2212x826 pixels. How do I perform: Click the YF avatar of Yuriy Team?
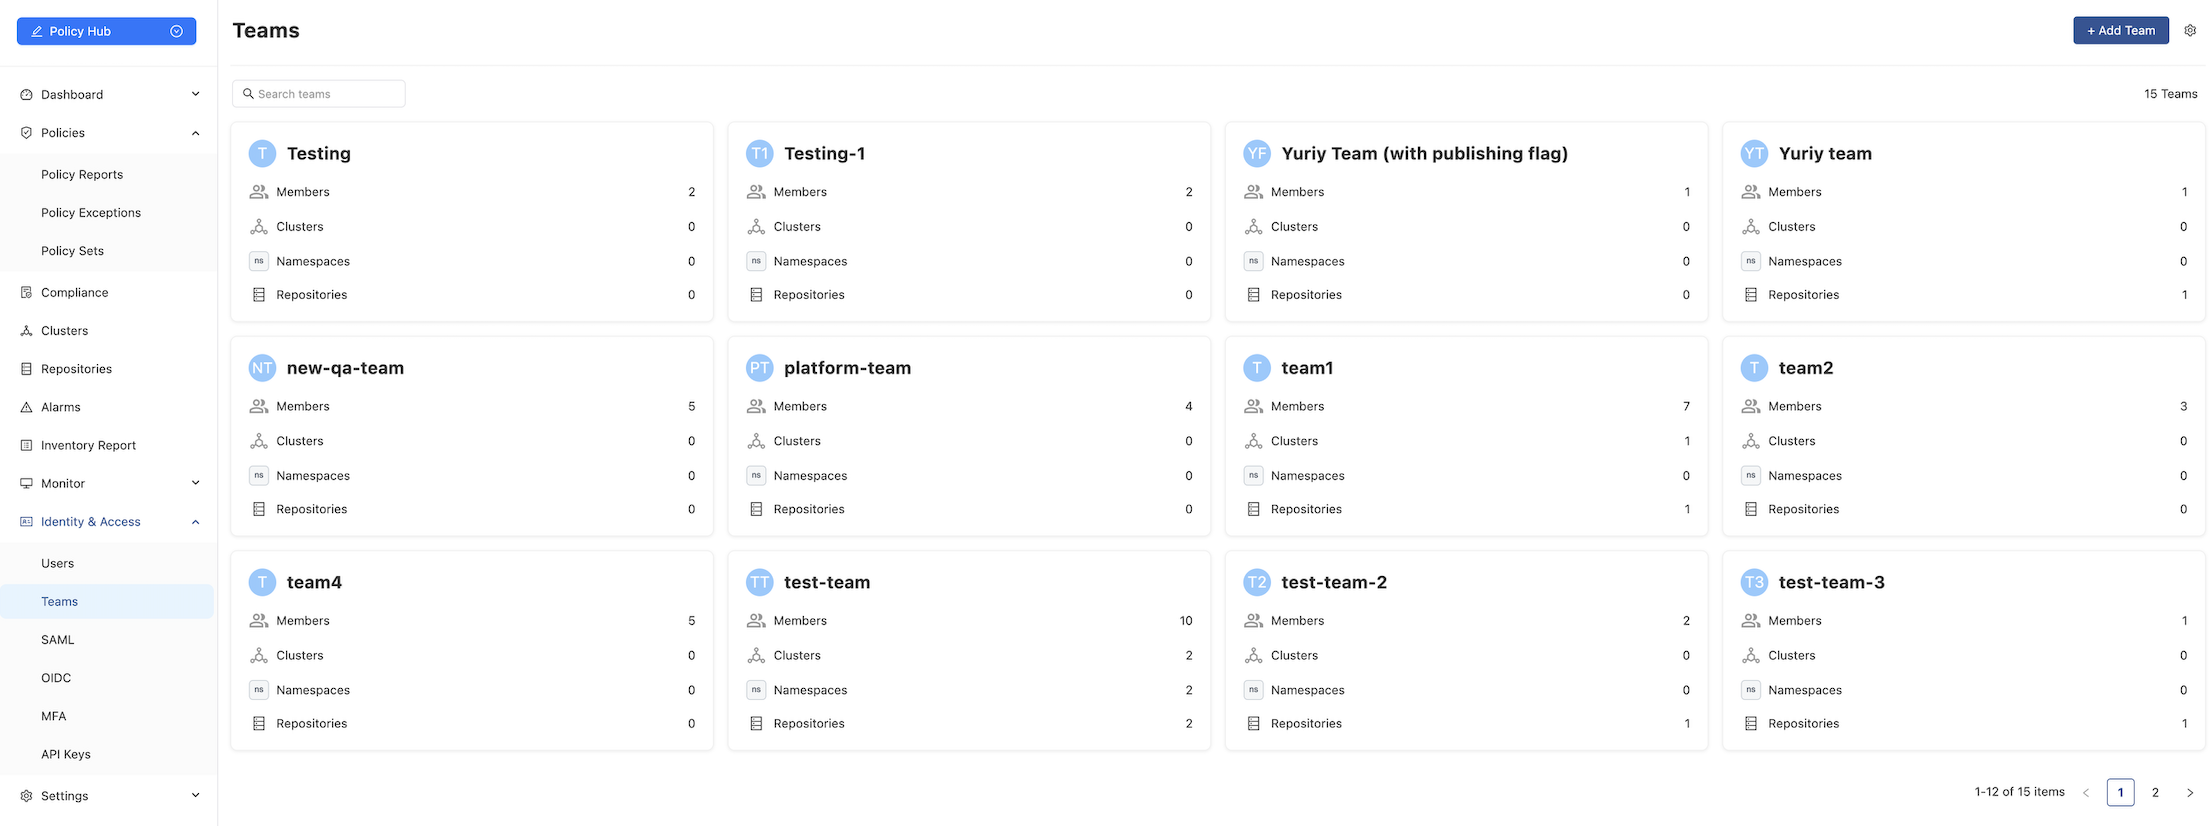point(1257,153)
